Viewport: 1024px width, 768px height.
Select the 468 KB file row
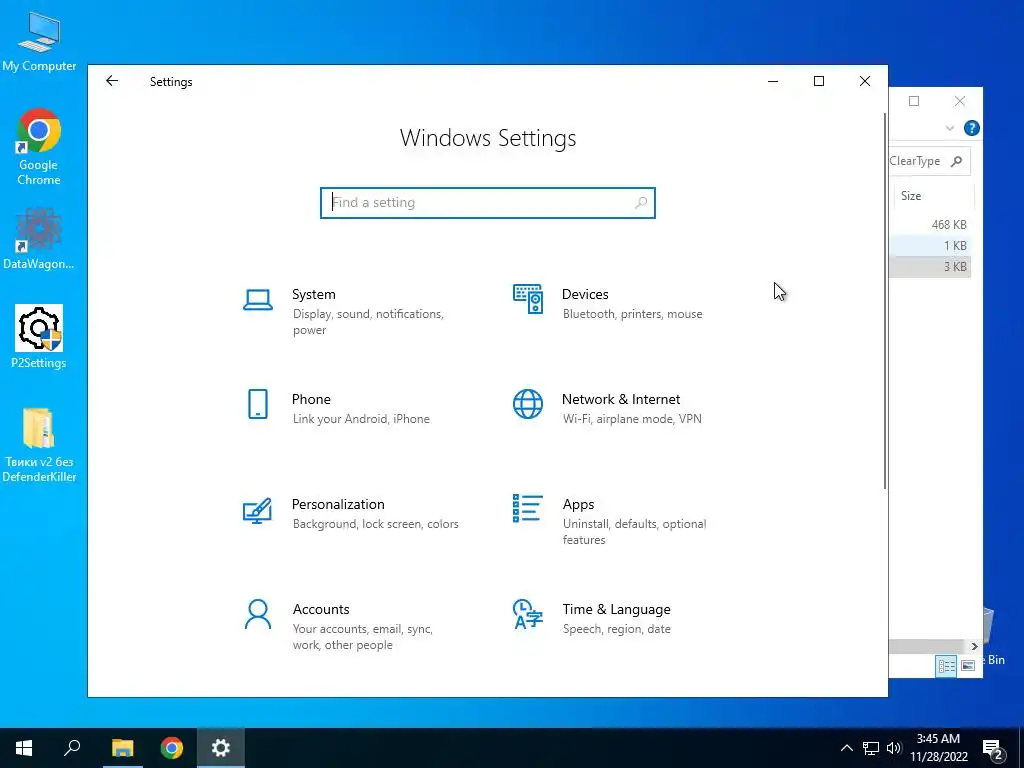pos(930,224)
